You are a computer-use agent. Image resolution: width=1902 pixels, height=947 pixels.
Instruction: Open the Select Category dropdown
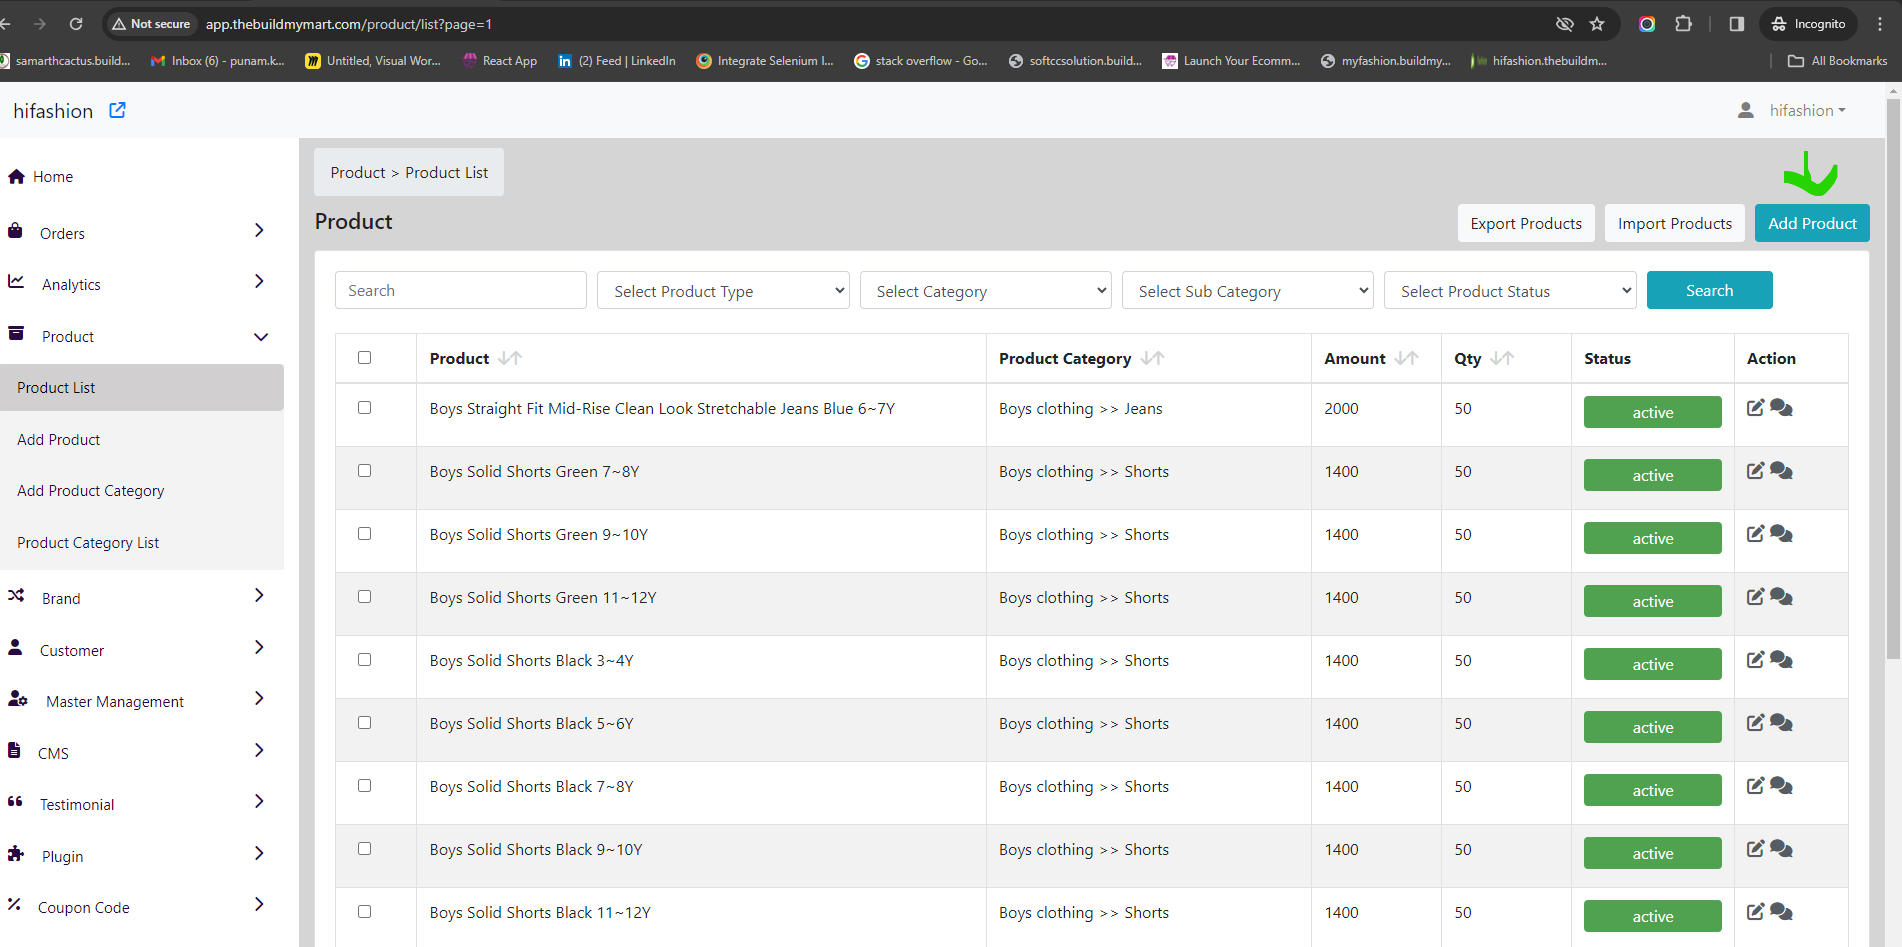986,291
